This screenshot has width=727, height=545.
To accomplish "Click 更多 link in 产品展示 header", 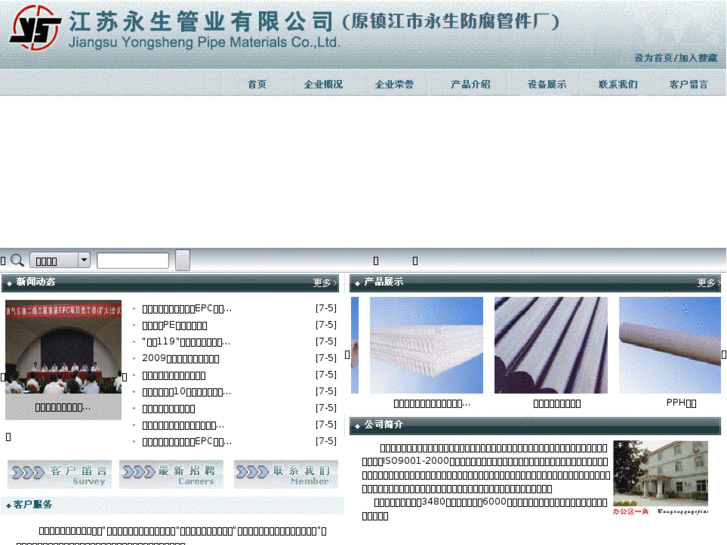I will pos(708,283).
